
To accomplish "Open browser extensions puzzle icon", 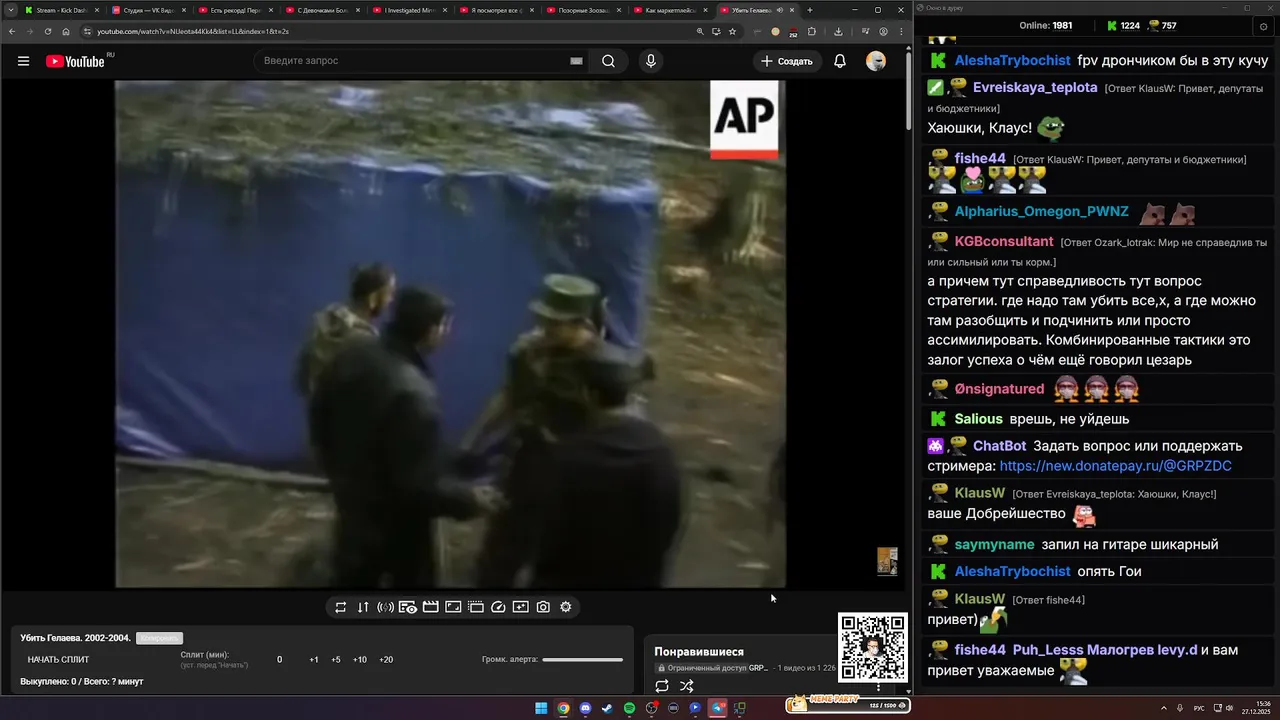I will [812, 31].
